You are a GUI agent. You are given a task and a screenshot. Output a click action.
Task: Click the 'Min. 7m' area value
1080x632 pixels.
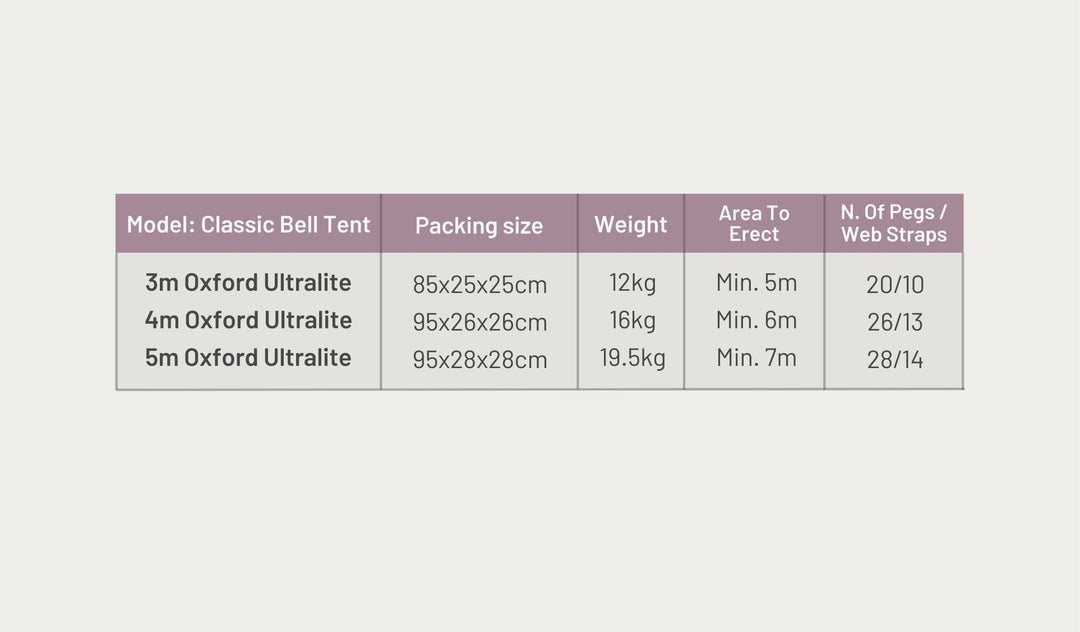tap(756, 357)
